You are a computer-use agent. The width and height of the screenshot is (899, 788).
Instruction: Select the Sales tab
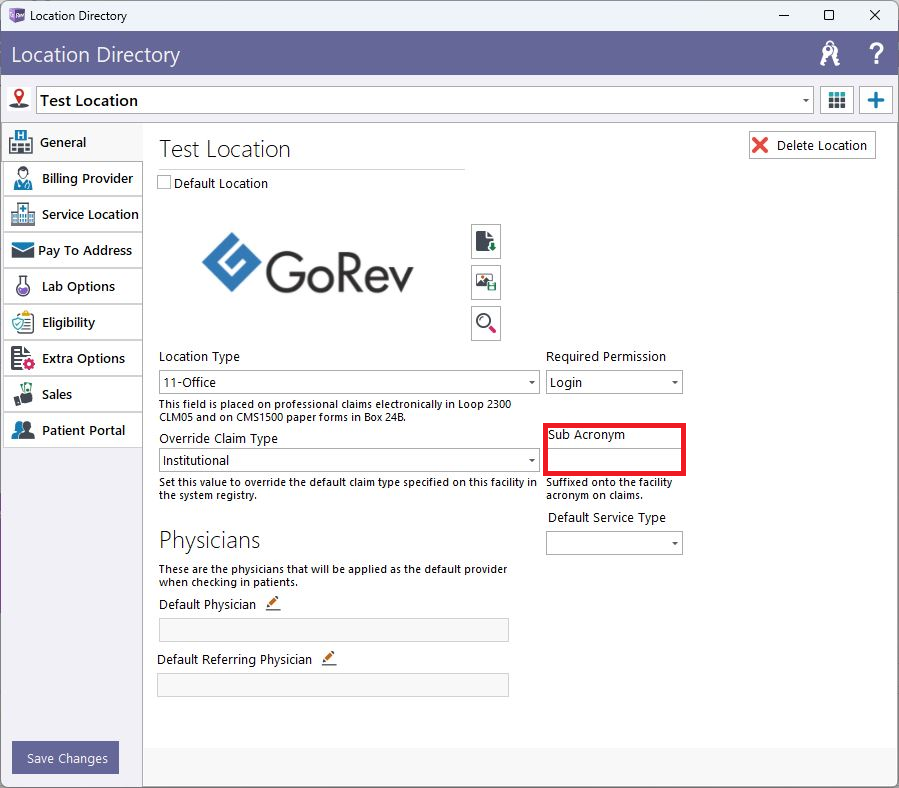(x=73, y=395)
